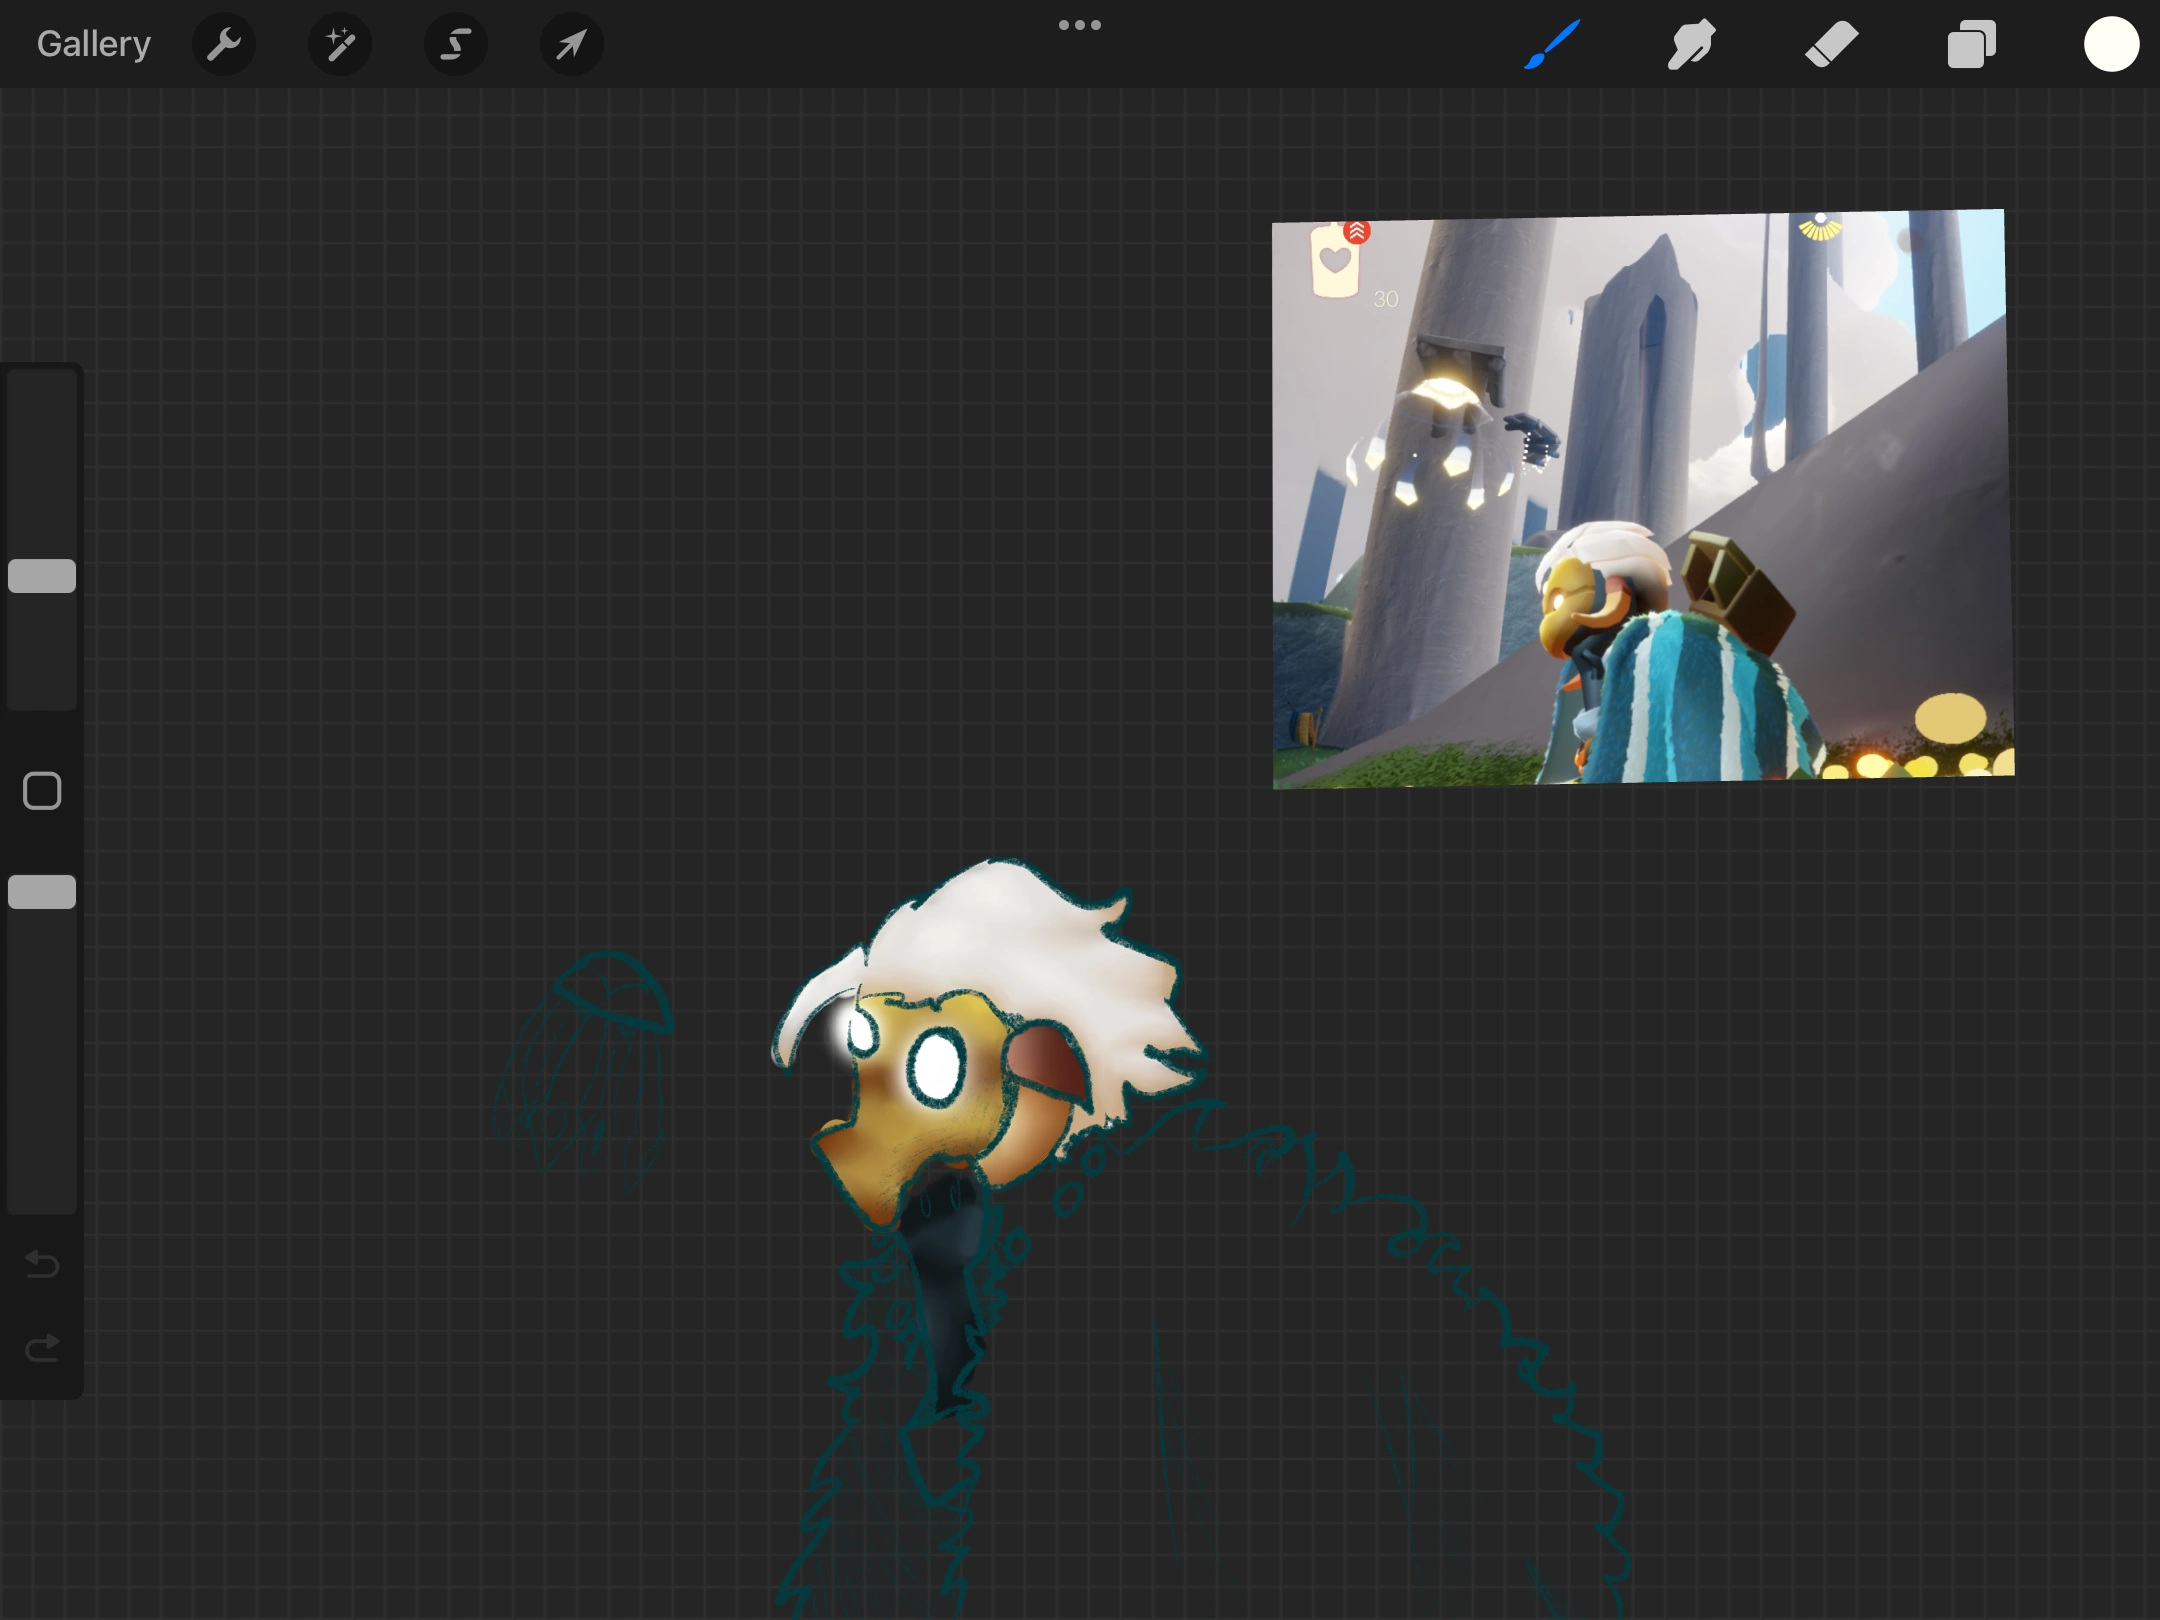Image resolution: width=2160 pixels, height=1620 pixels.
Task: Select the Eraser tool
Action: (x=1831, y=44)
